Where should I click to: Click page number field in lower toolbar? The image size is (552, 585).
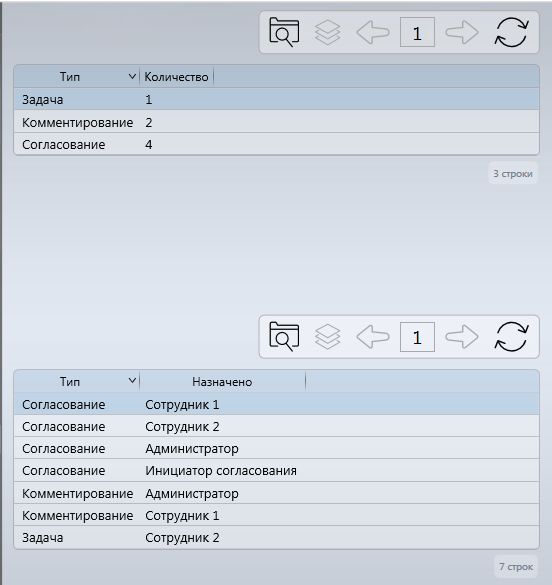point(417,337)
